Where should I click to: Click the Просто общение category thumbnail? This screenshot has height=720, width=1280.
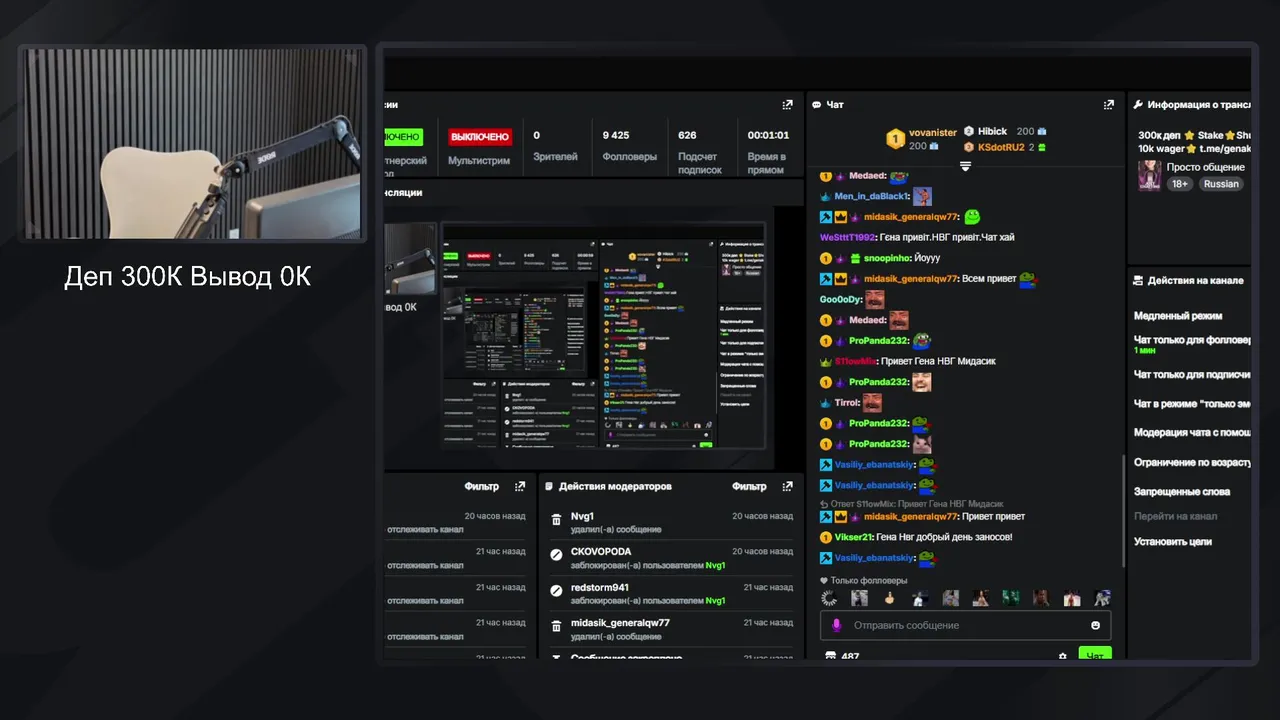point(1149,175)
